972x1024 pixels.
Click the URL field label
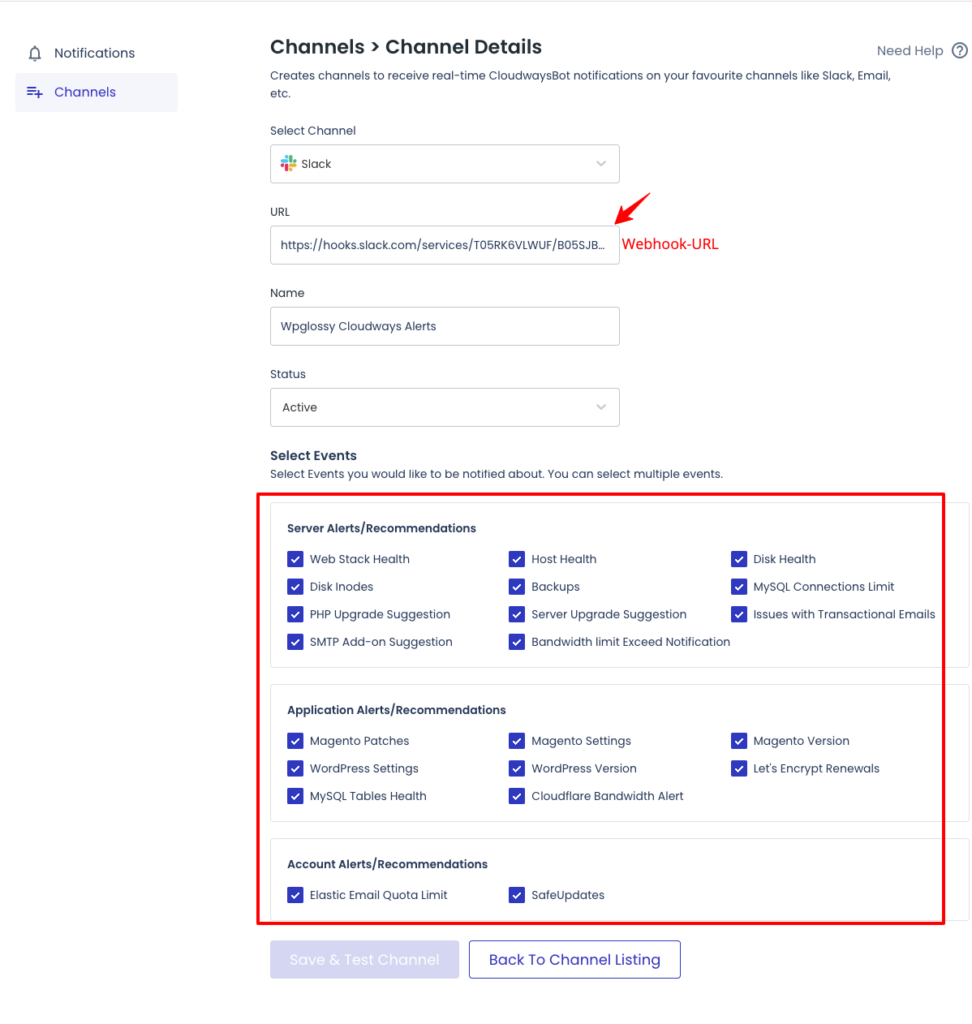pos(280,212)
